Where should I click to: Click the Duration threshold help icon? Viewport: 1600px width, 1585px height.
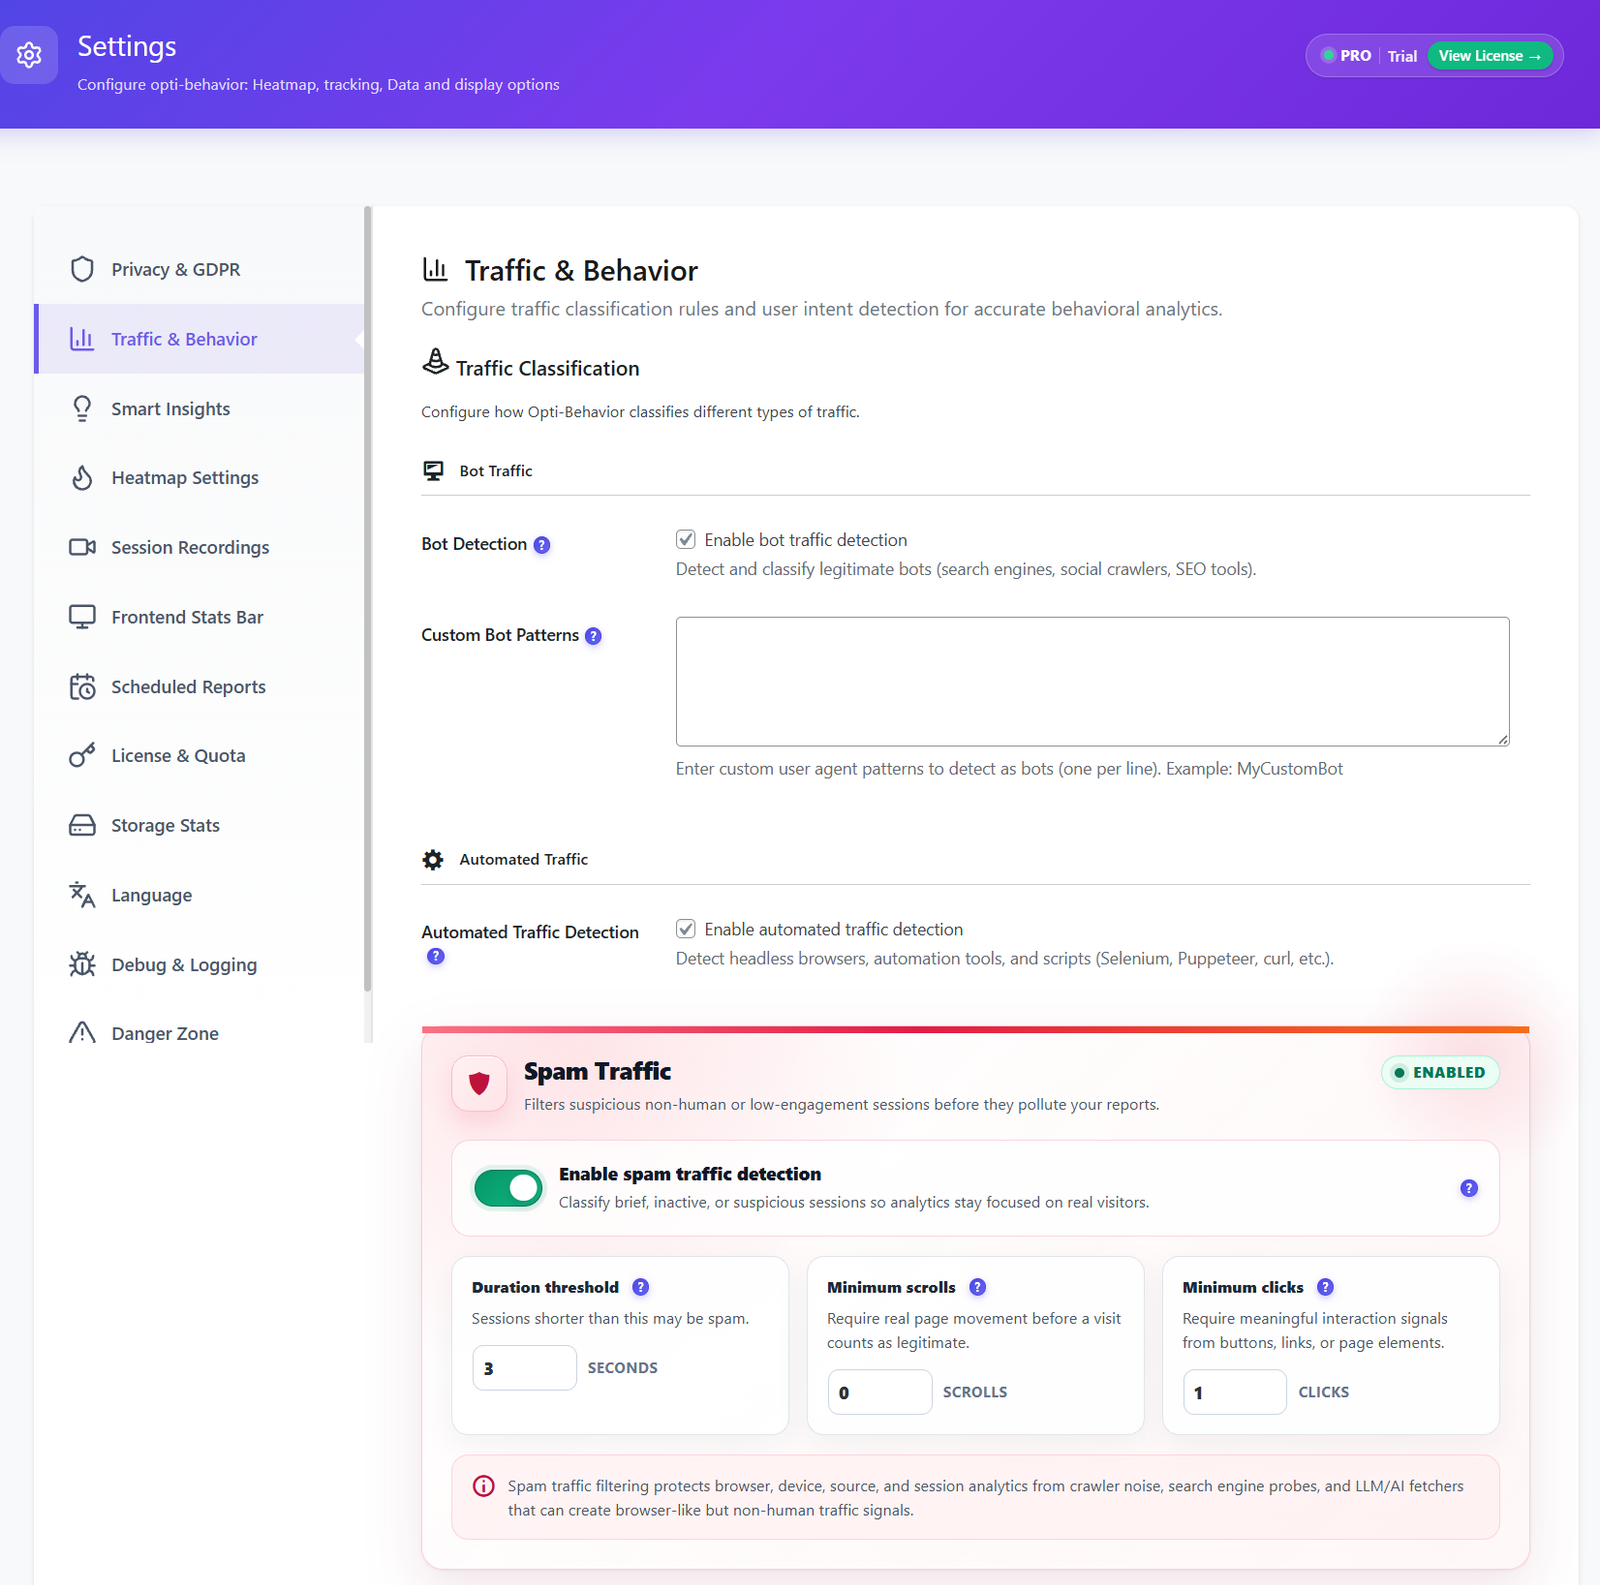(641, 1287)
